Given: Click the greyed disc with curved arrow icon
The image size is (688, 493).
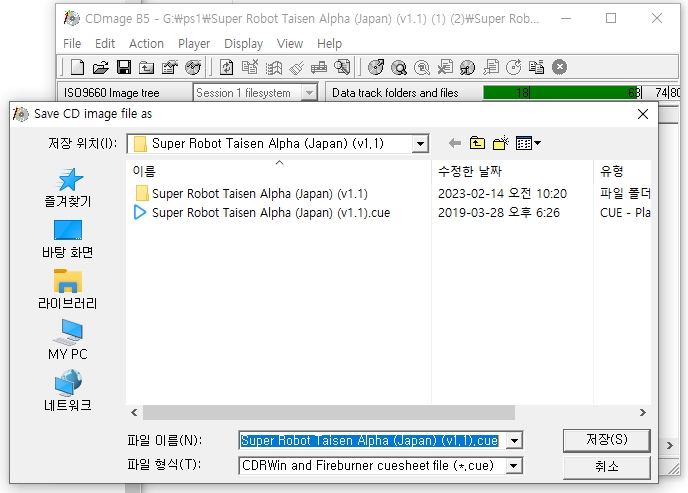Looking at the screenshot, I should point(514,67).
